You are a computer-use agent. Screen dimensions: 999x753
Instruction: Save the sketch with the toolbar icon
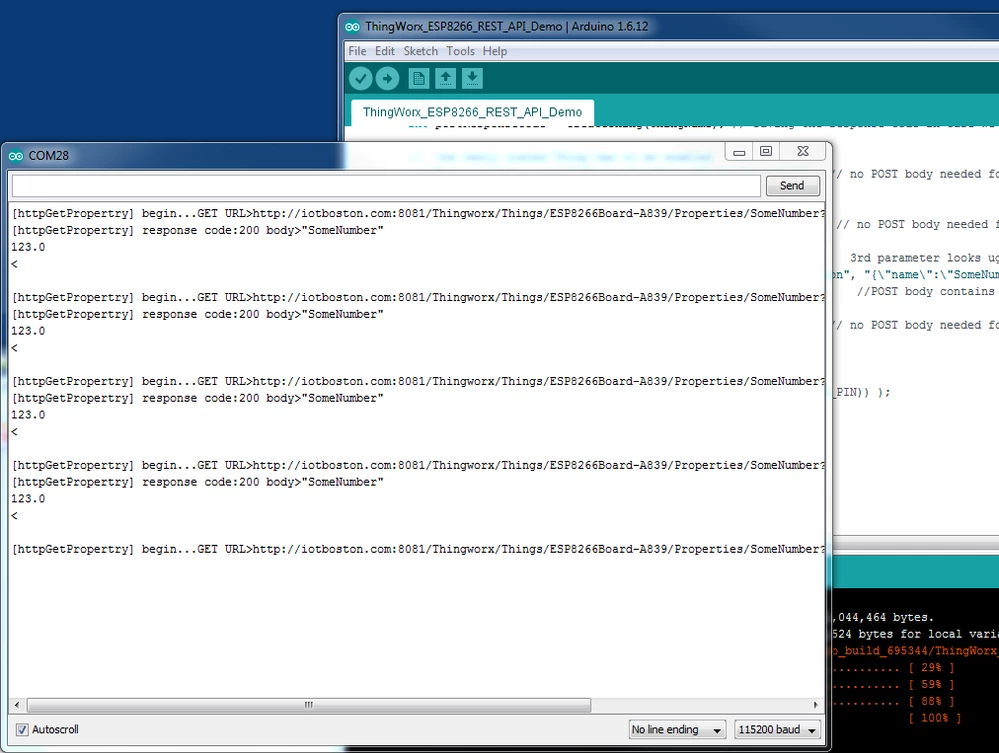click(x=472, y=78)
